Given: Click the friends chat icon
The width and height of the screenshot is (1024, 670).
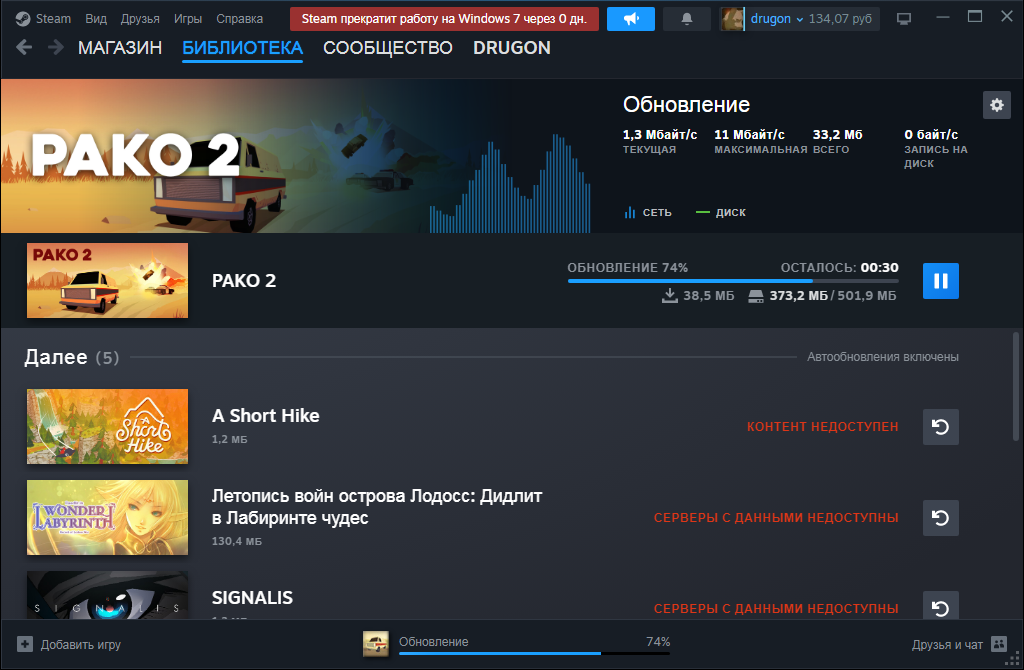Looking at the screenshot, I should pyautogui.click(x=999, y=645).
